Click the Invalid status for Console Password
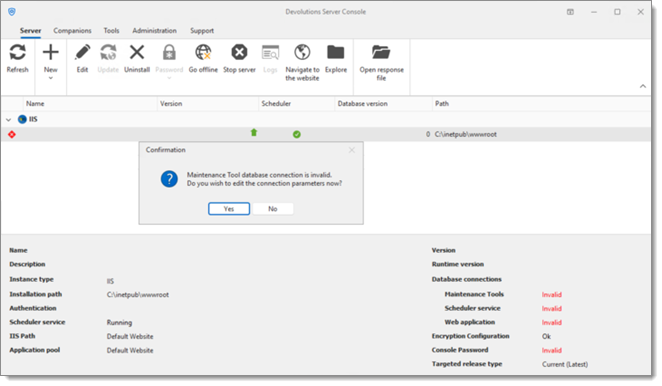This screenshot has height=386, width=662. click(x=552, y=350)
